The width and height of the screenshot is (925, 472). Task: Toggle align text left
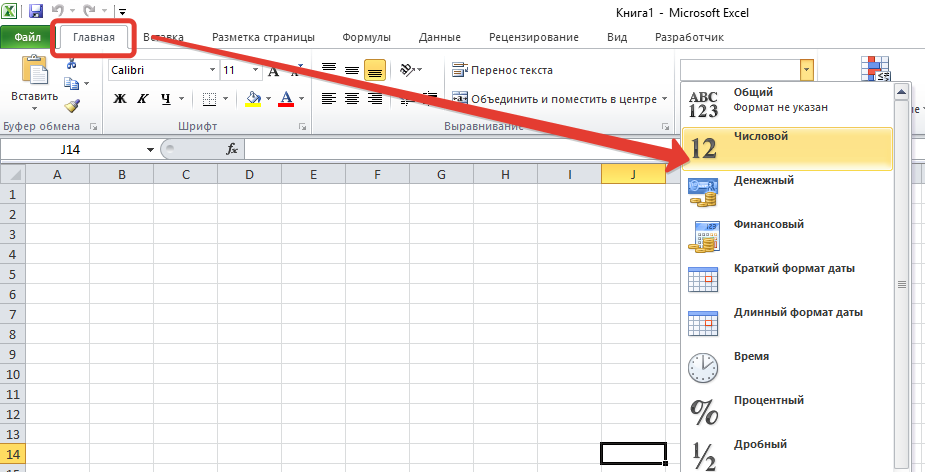click(329, 99)
